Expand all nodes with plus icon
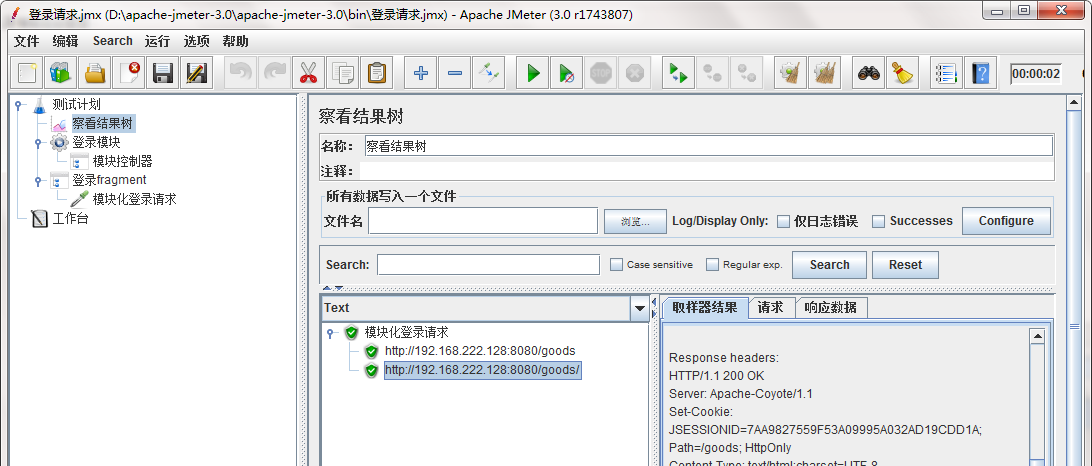Screen dimensions: 1092x466 tap(421, 72)
